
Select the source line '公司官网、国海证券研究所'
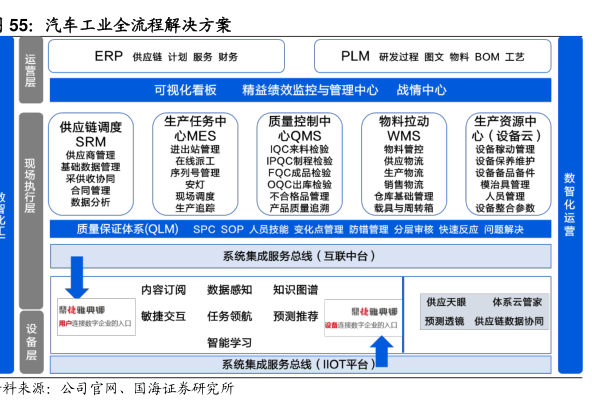pyautogui.click(x=147, y=388)
